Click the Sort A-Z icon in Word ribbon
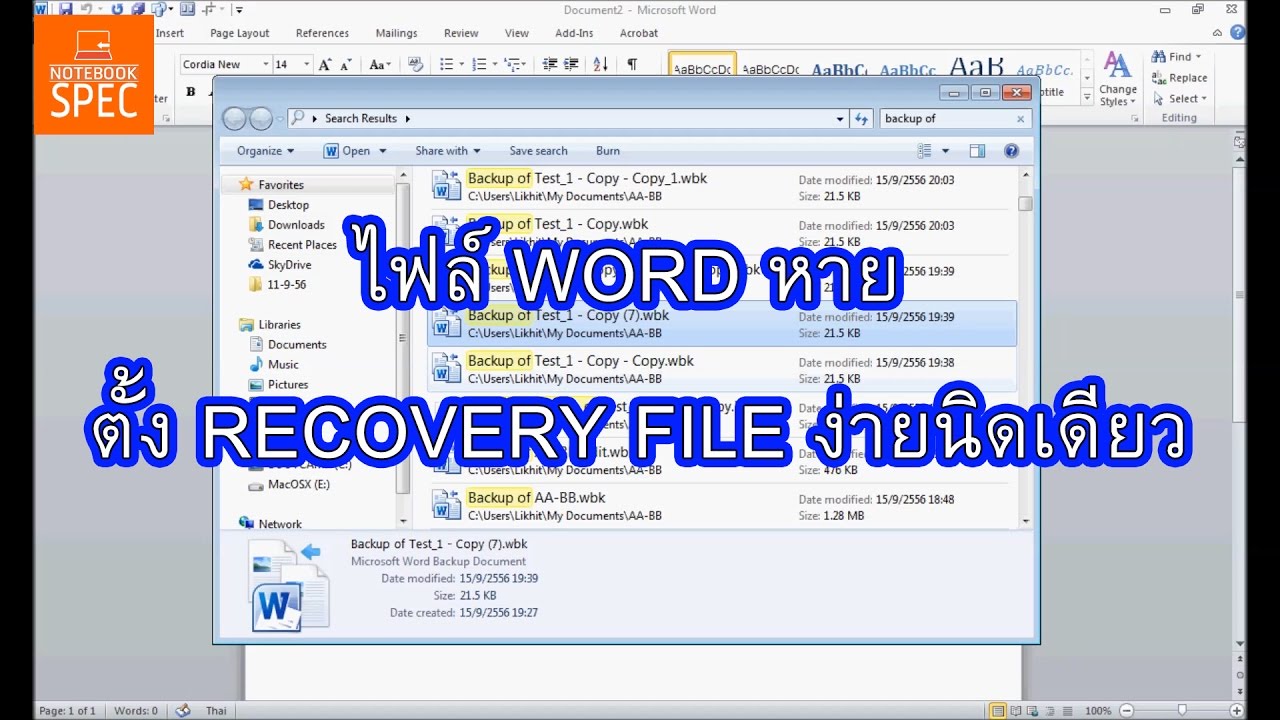 [x=600, y=64]
